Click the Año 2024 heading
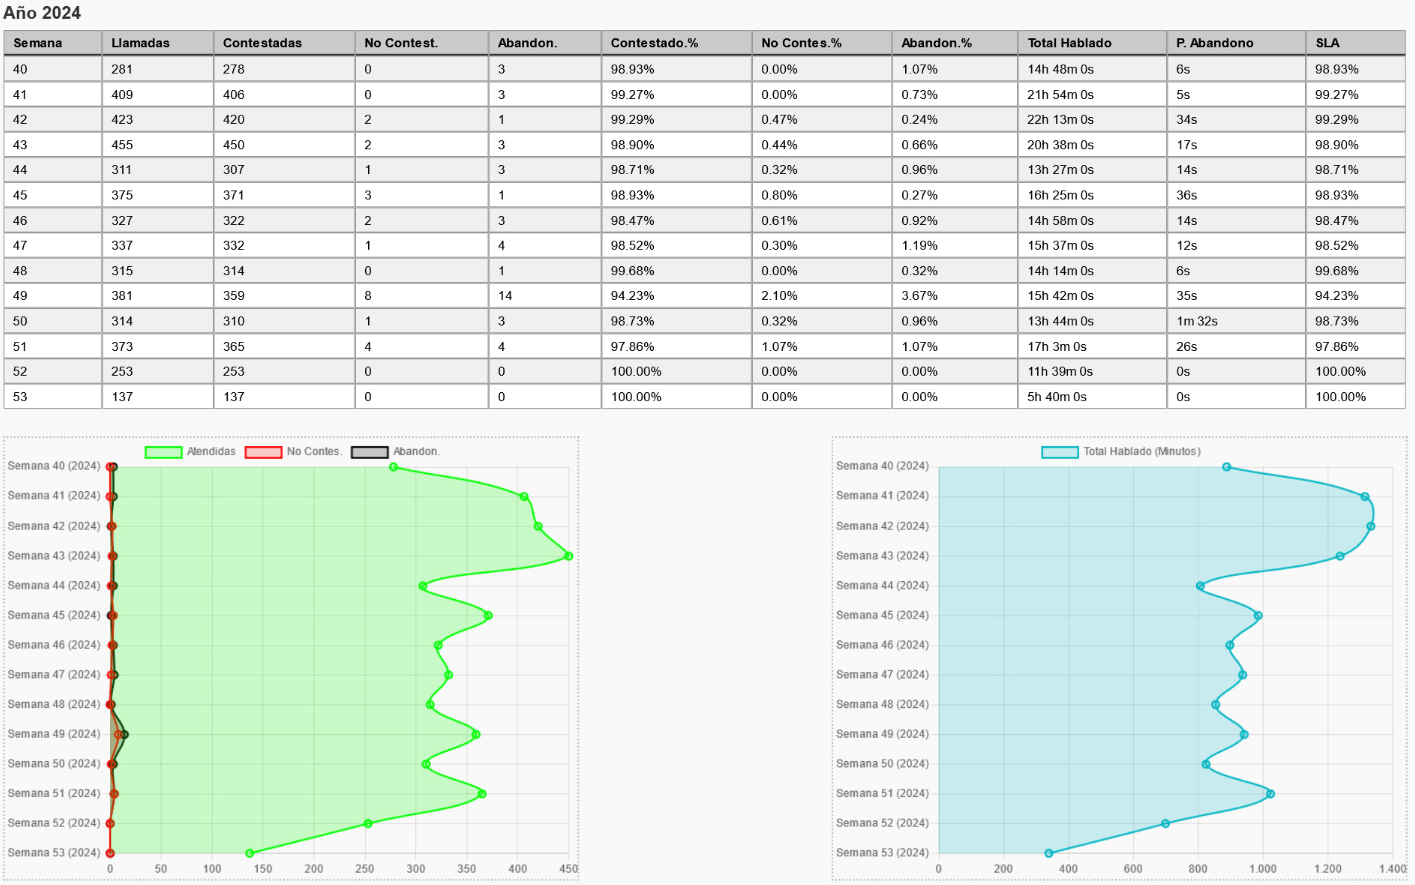Image resolution: width=1415 pixels, height=885 pixels. 42,13
